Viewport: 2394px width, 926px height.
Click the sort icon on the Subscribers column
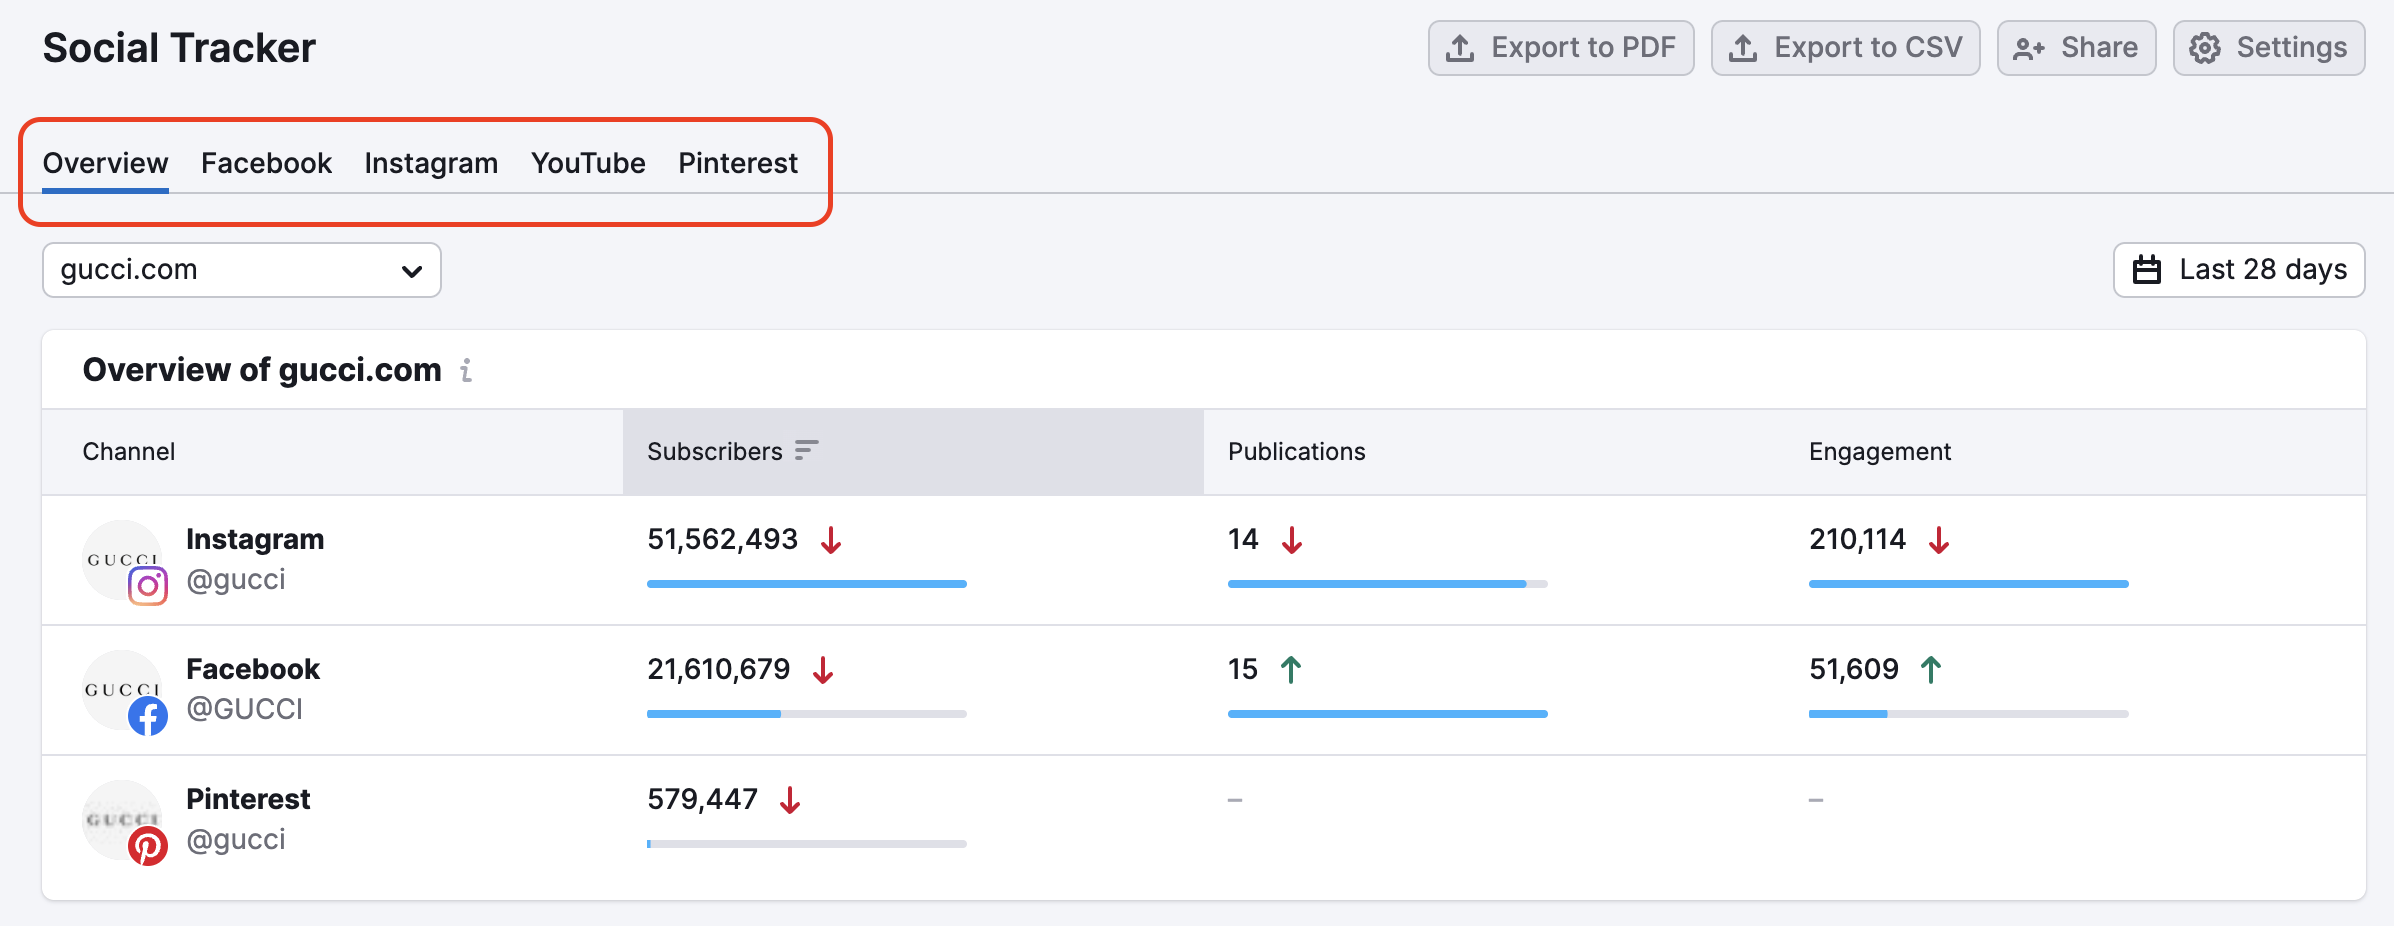(807, 451)
